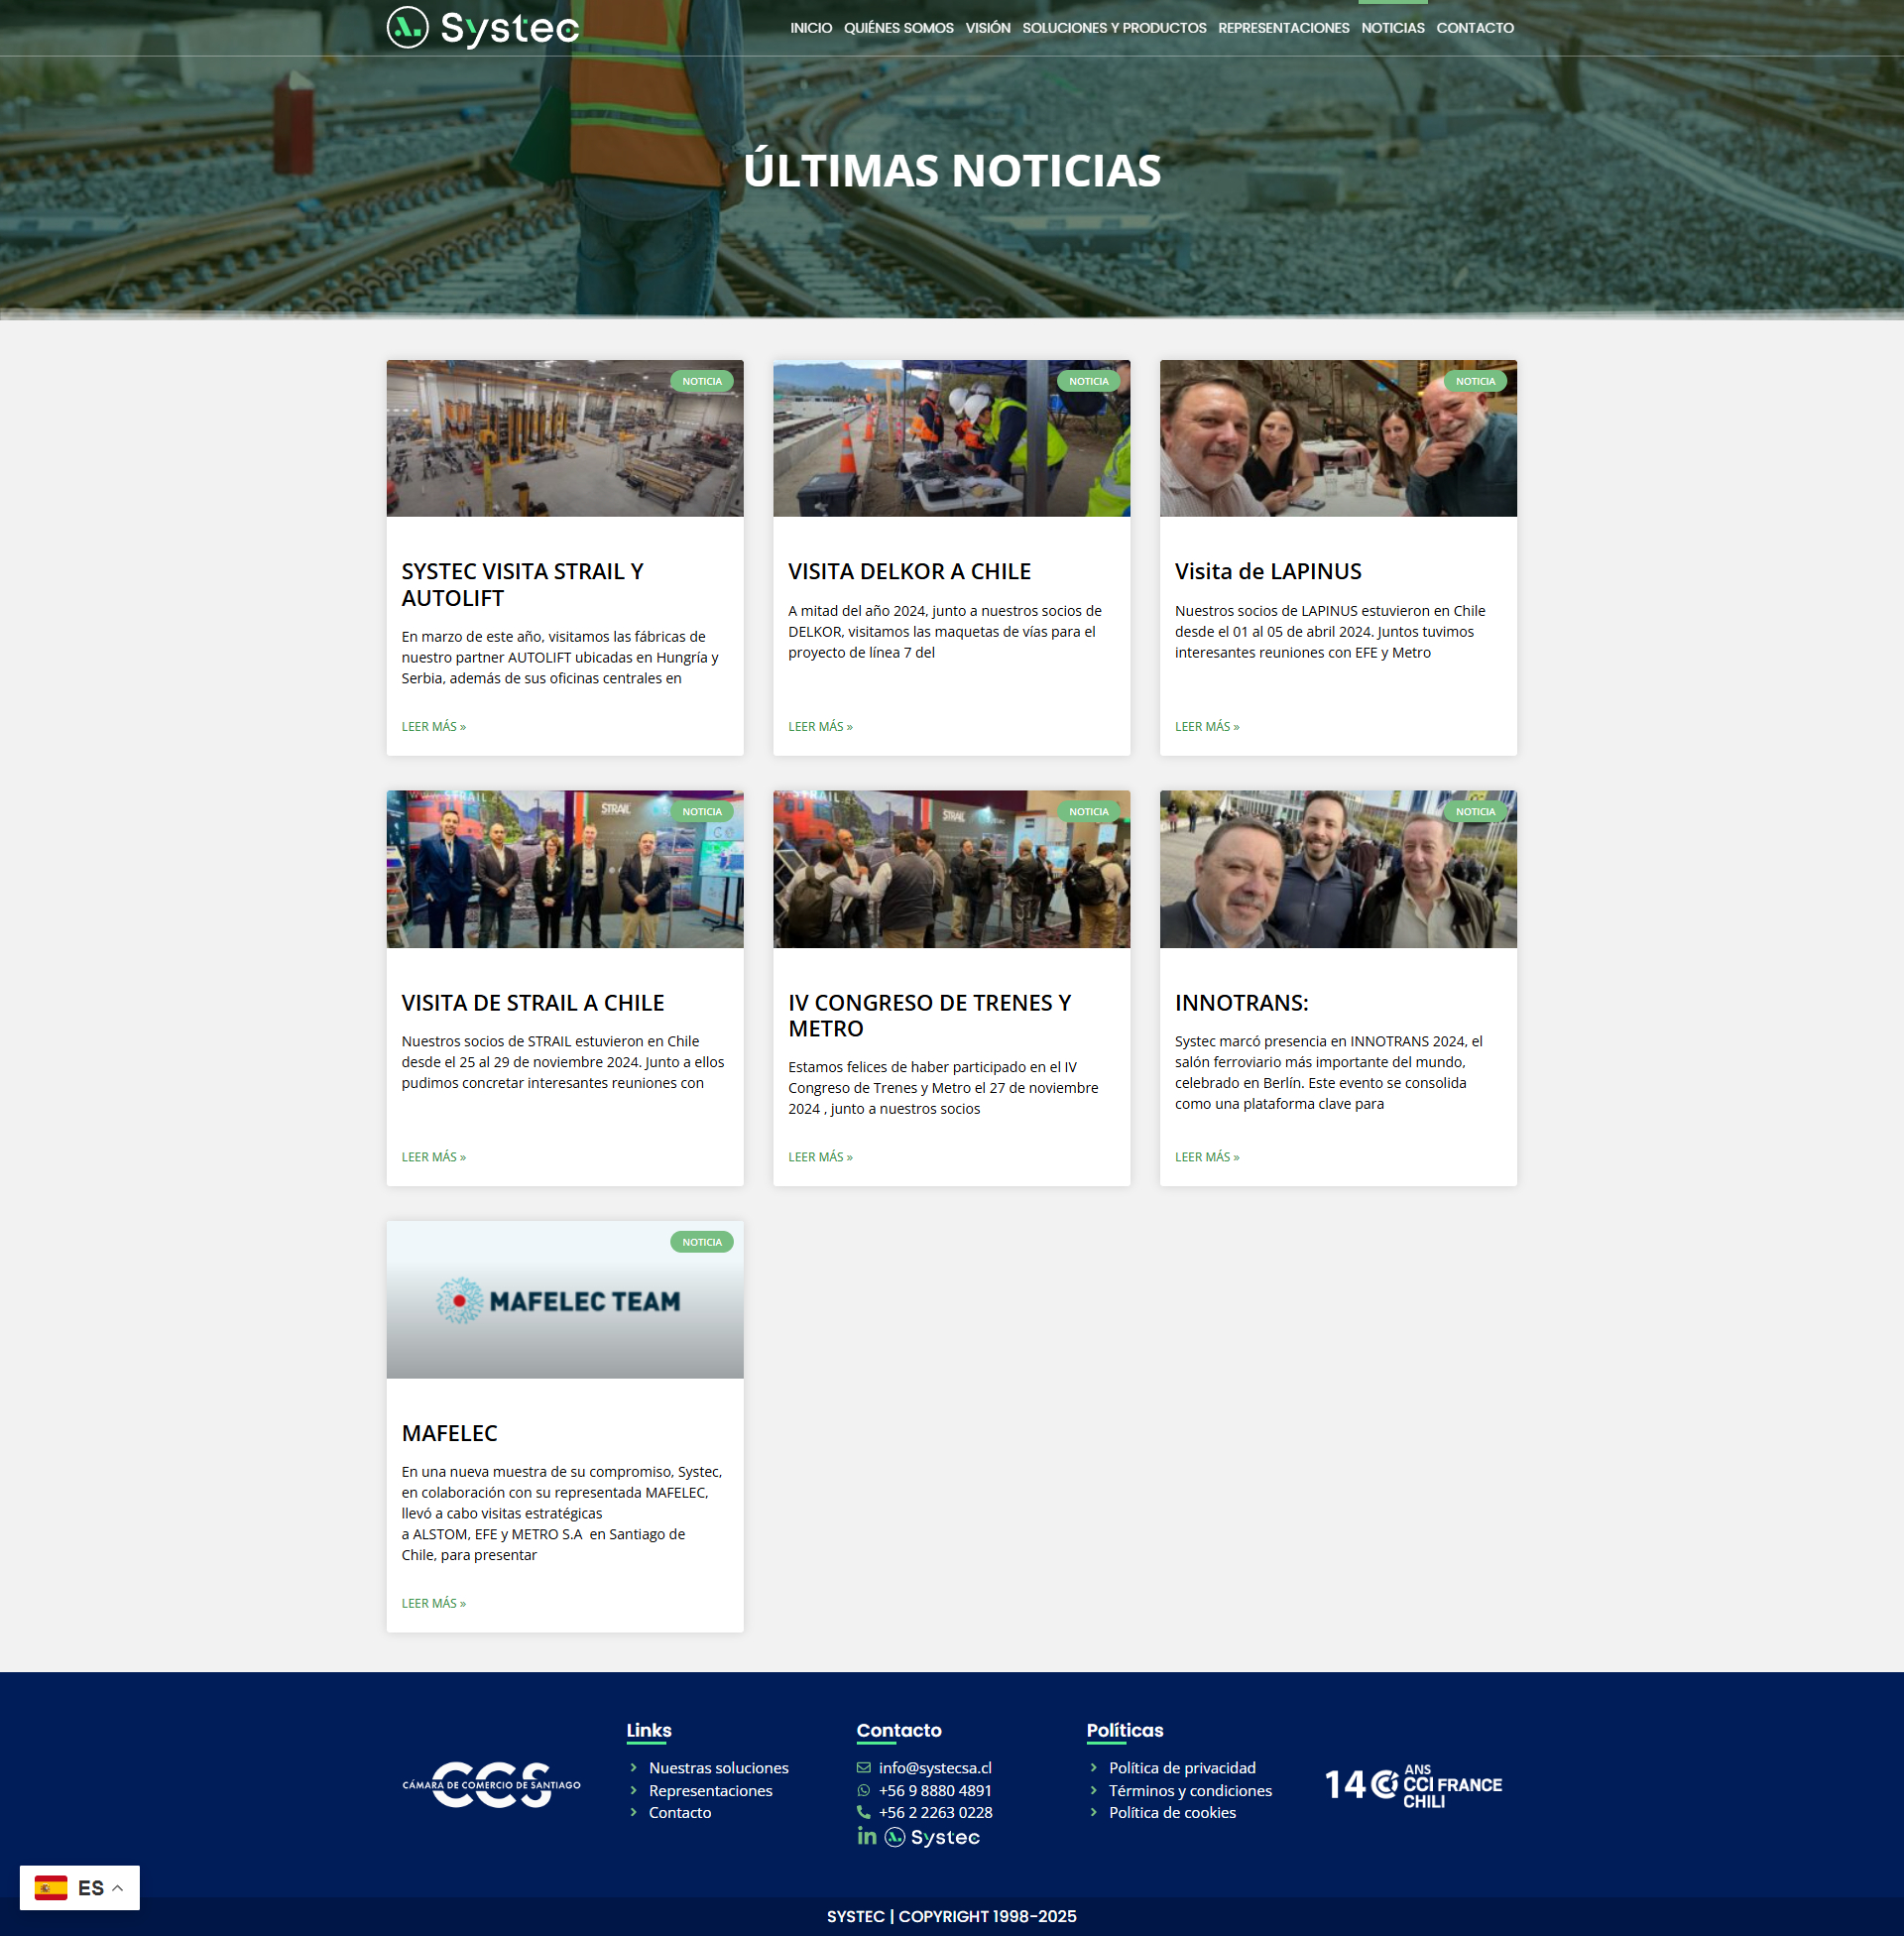Open the INNOTRANS selfie photo
Image resolution: width=1904 pixels, height=1936 pixels.
pyautogui.click(x=1338, y=869)
